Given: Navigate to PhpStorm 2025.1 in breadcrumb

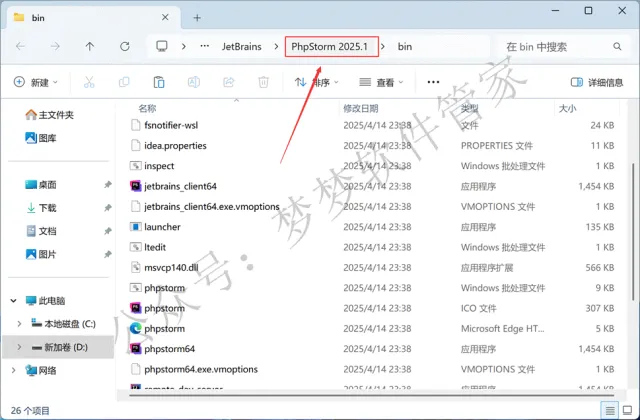Looking at the screenshot, I should click(330, 47).
